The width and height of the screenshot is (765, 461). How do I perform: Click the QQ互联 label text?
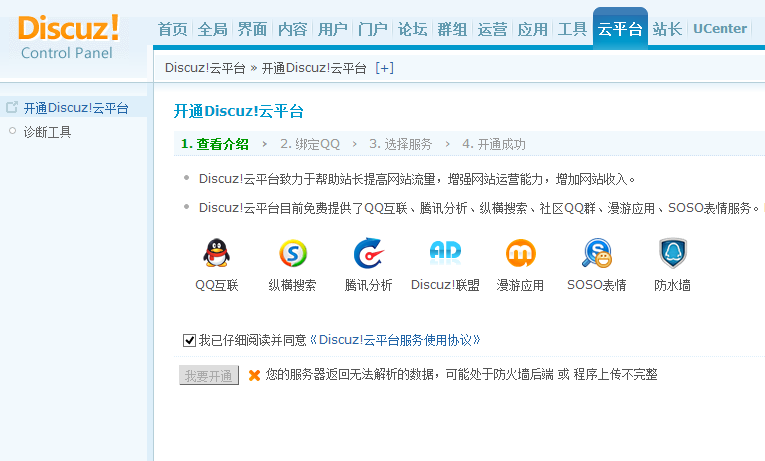[x=217, y=285]
